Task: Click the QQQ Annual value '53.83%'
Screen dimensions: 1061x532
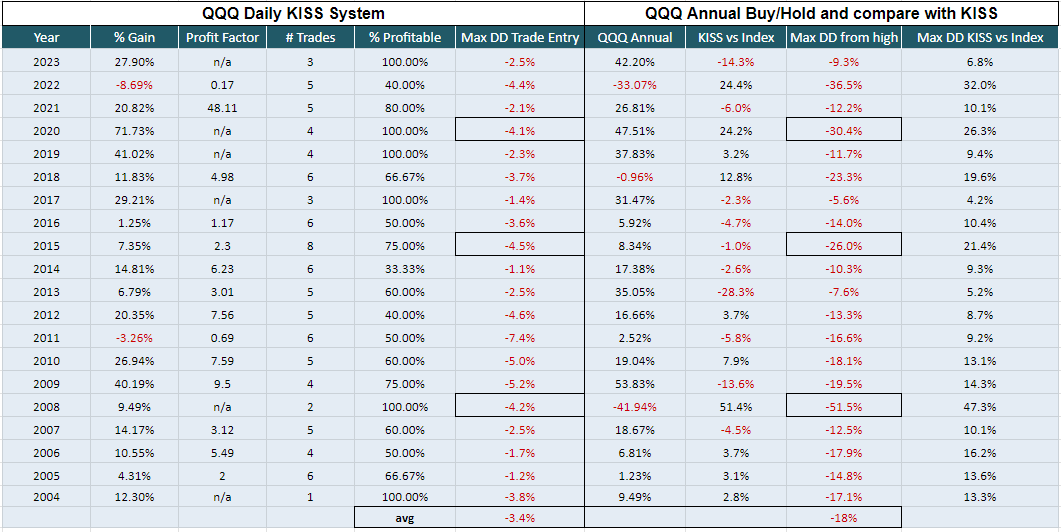Action: pos(635,384)
